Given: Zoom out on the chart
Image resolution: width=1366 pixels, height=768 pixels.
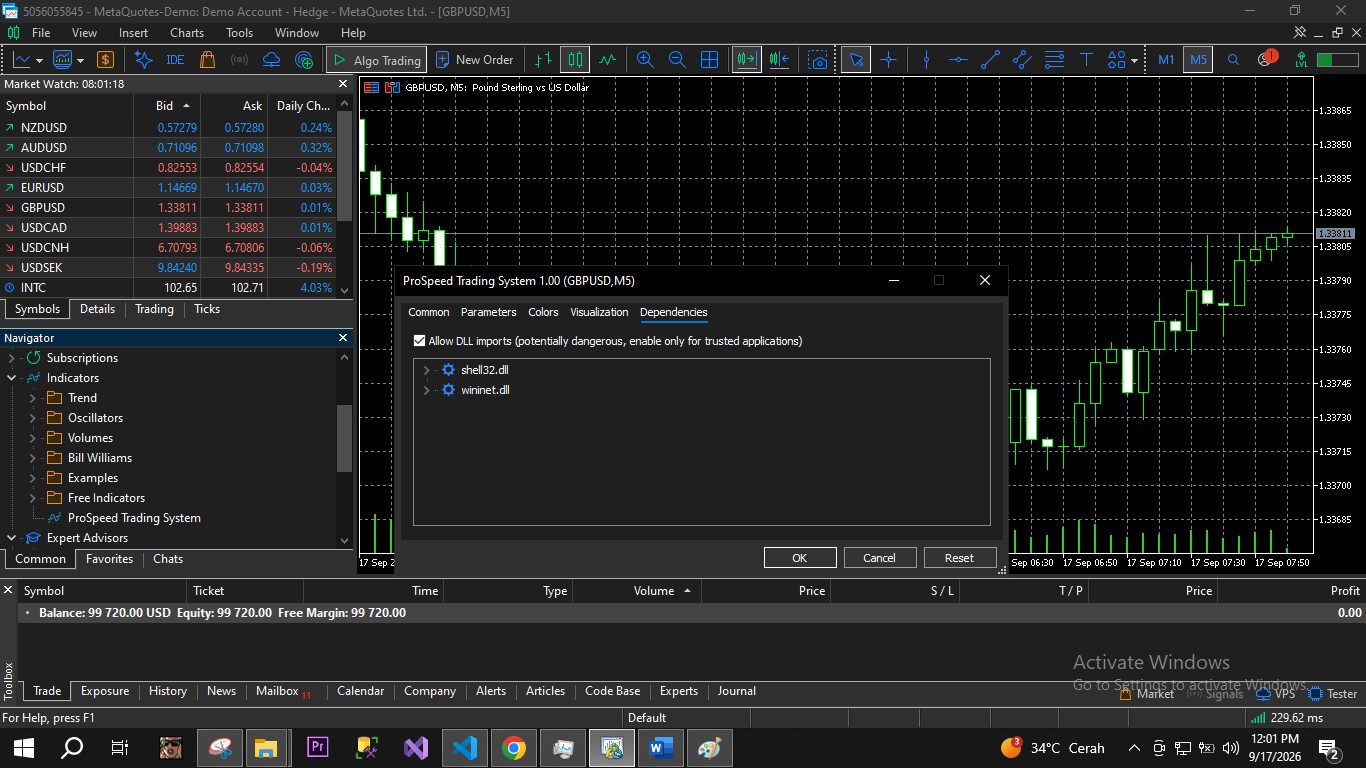Looking at the screenshot, I should click(x=677, y=60).
